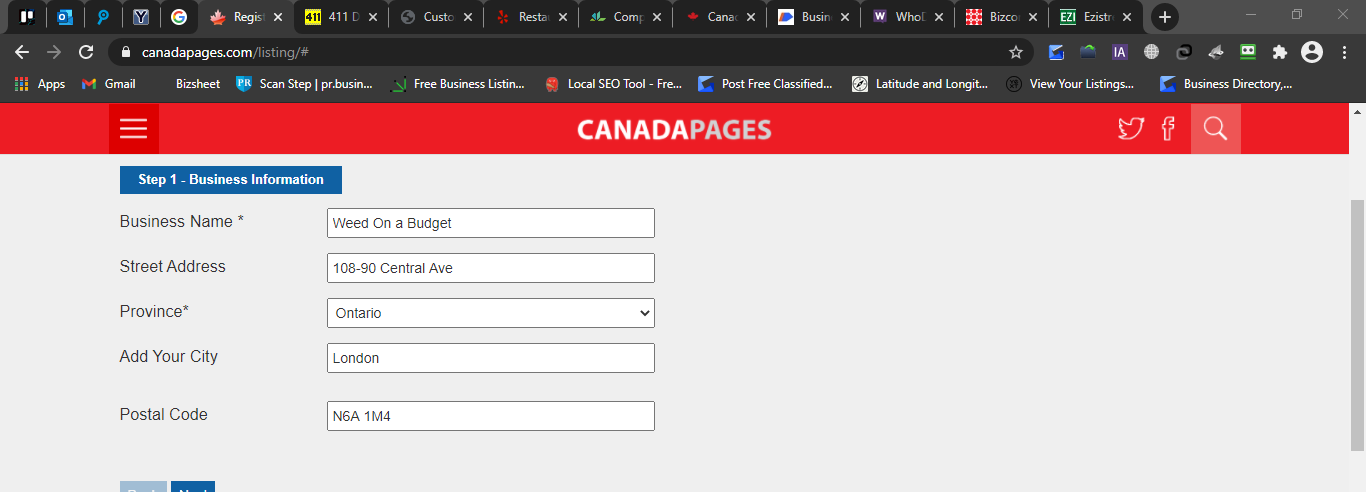This screenshot has height=492, width=1366.
Task: Reload the page
Action: coord(86,52)
